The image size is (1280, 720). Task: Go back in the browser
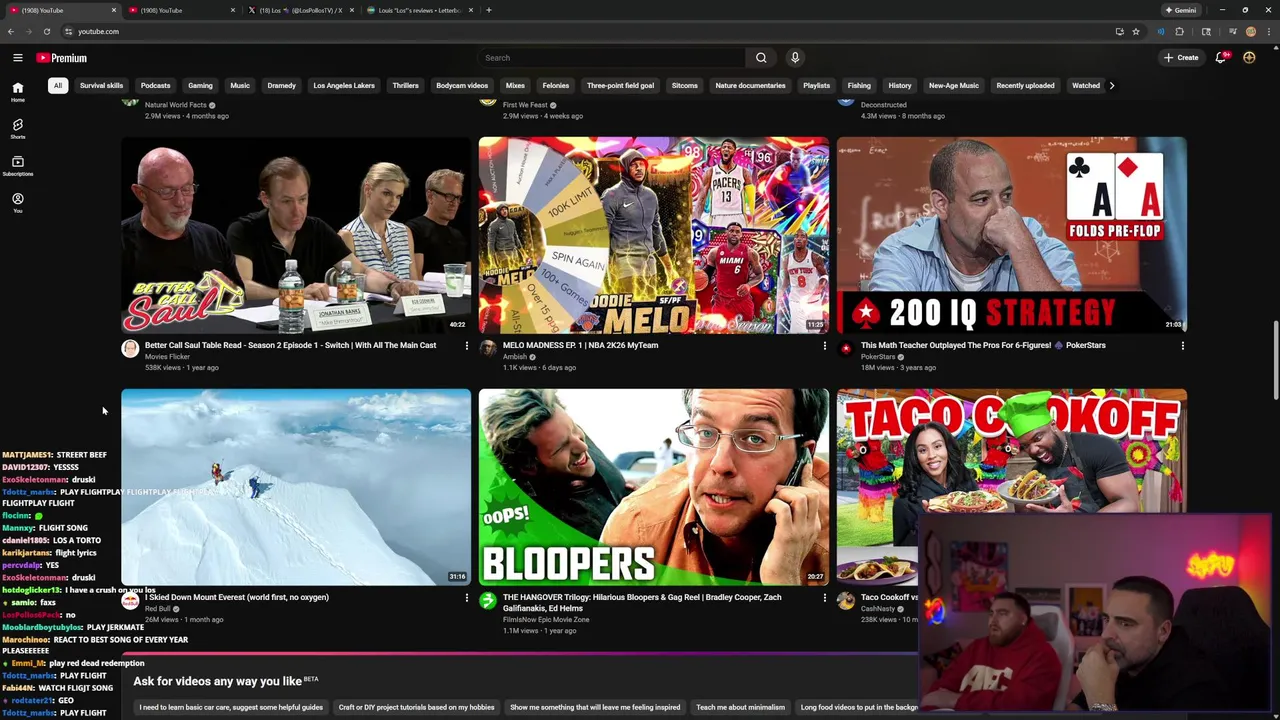click(11, 31)
